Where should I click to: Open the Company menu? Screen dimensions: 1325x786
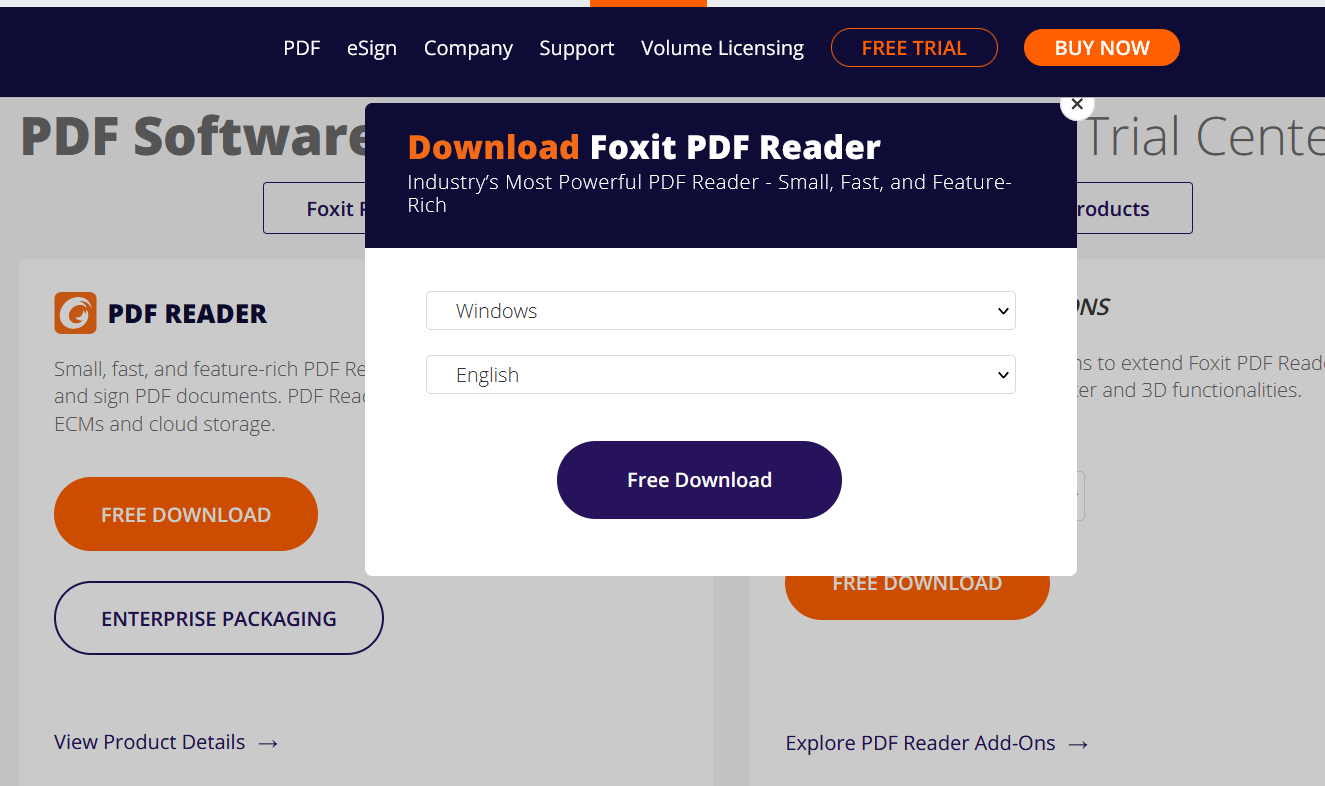point(468,48)
